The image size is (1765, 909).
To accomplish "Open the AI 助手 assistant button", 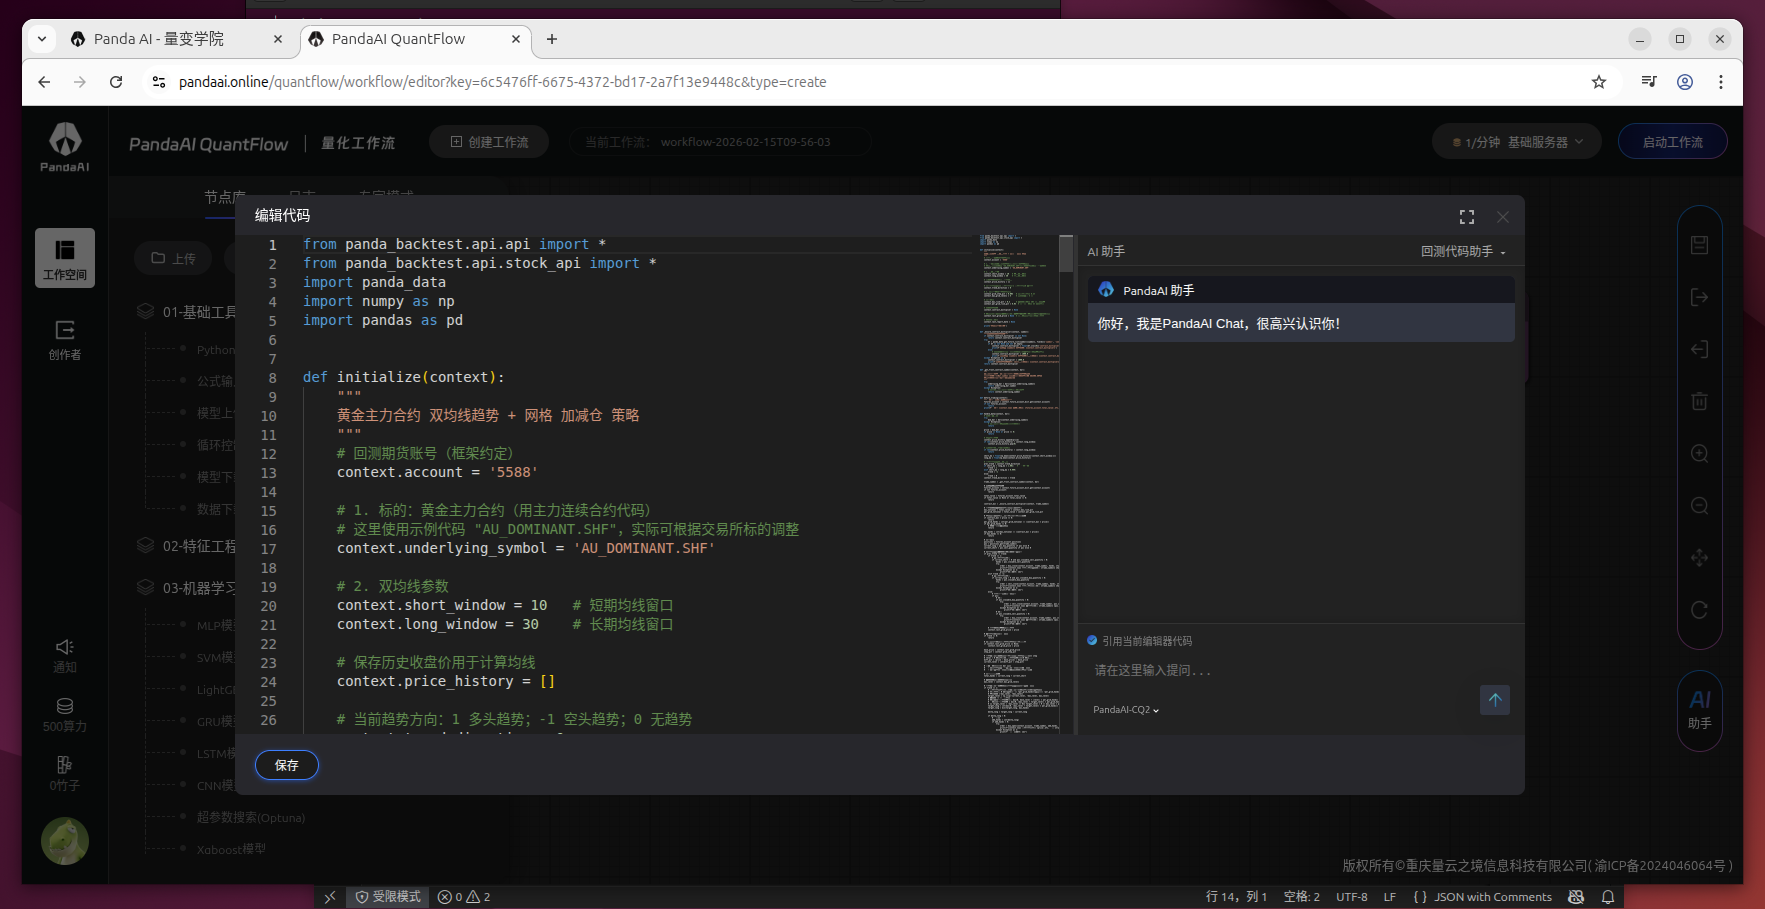I will click(1700, 710).
